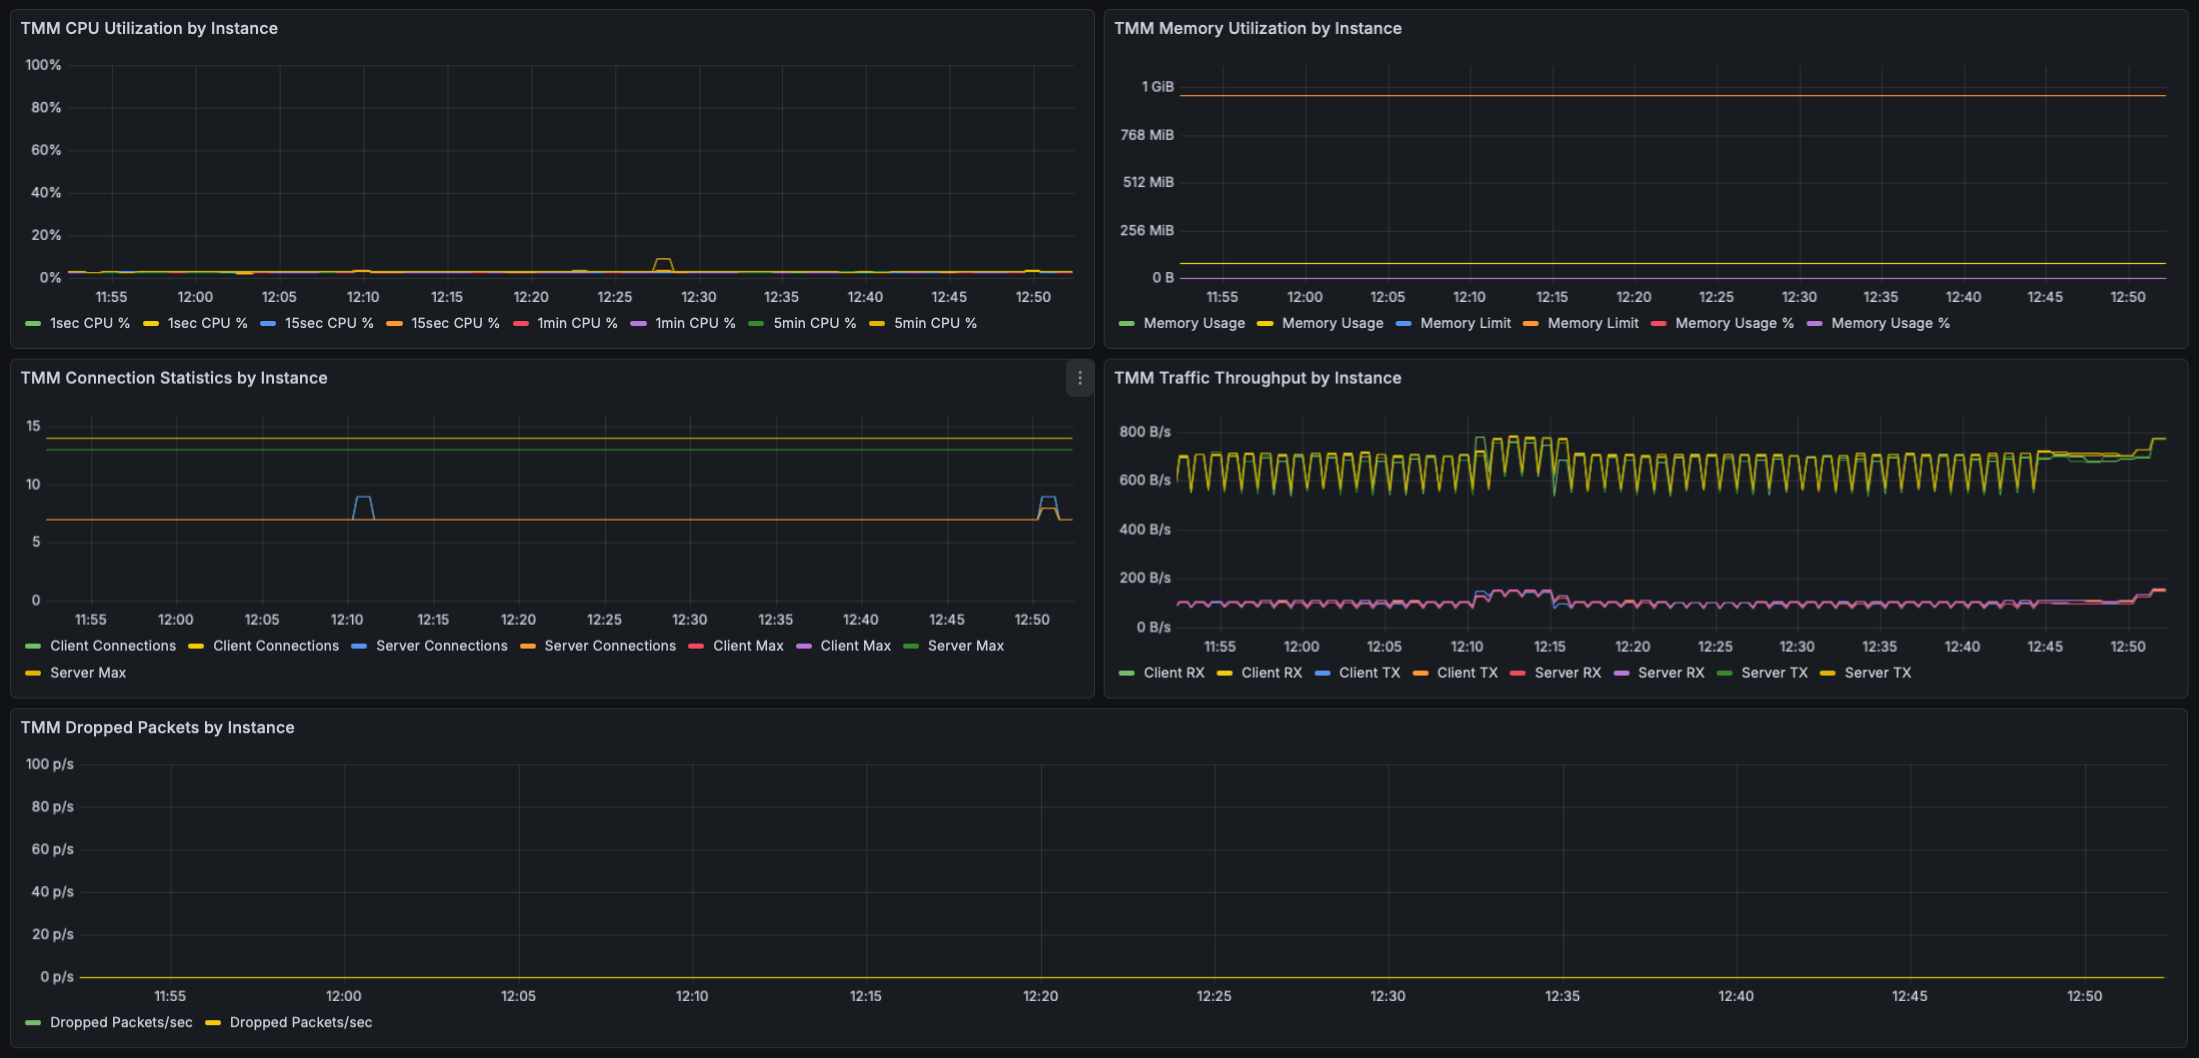Click the orange Client TX color swatch
Screen dimensions: 2199x1058
click(1421, 674)
